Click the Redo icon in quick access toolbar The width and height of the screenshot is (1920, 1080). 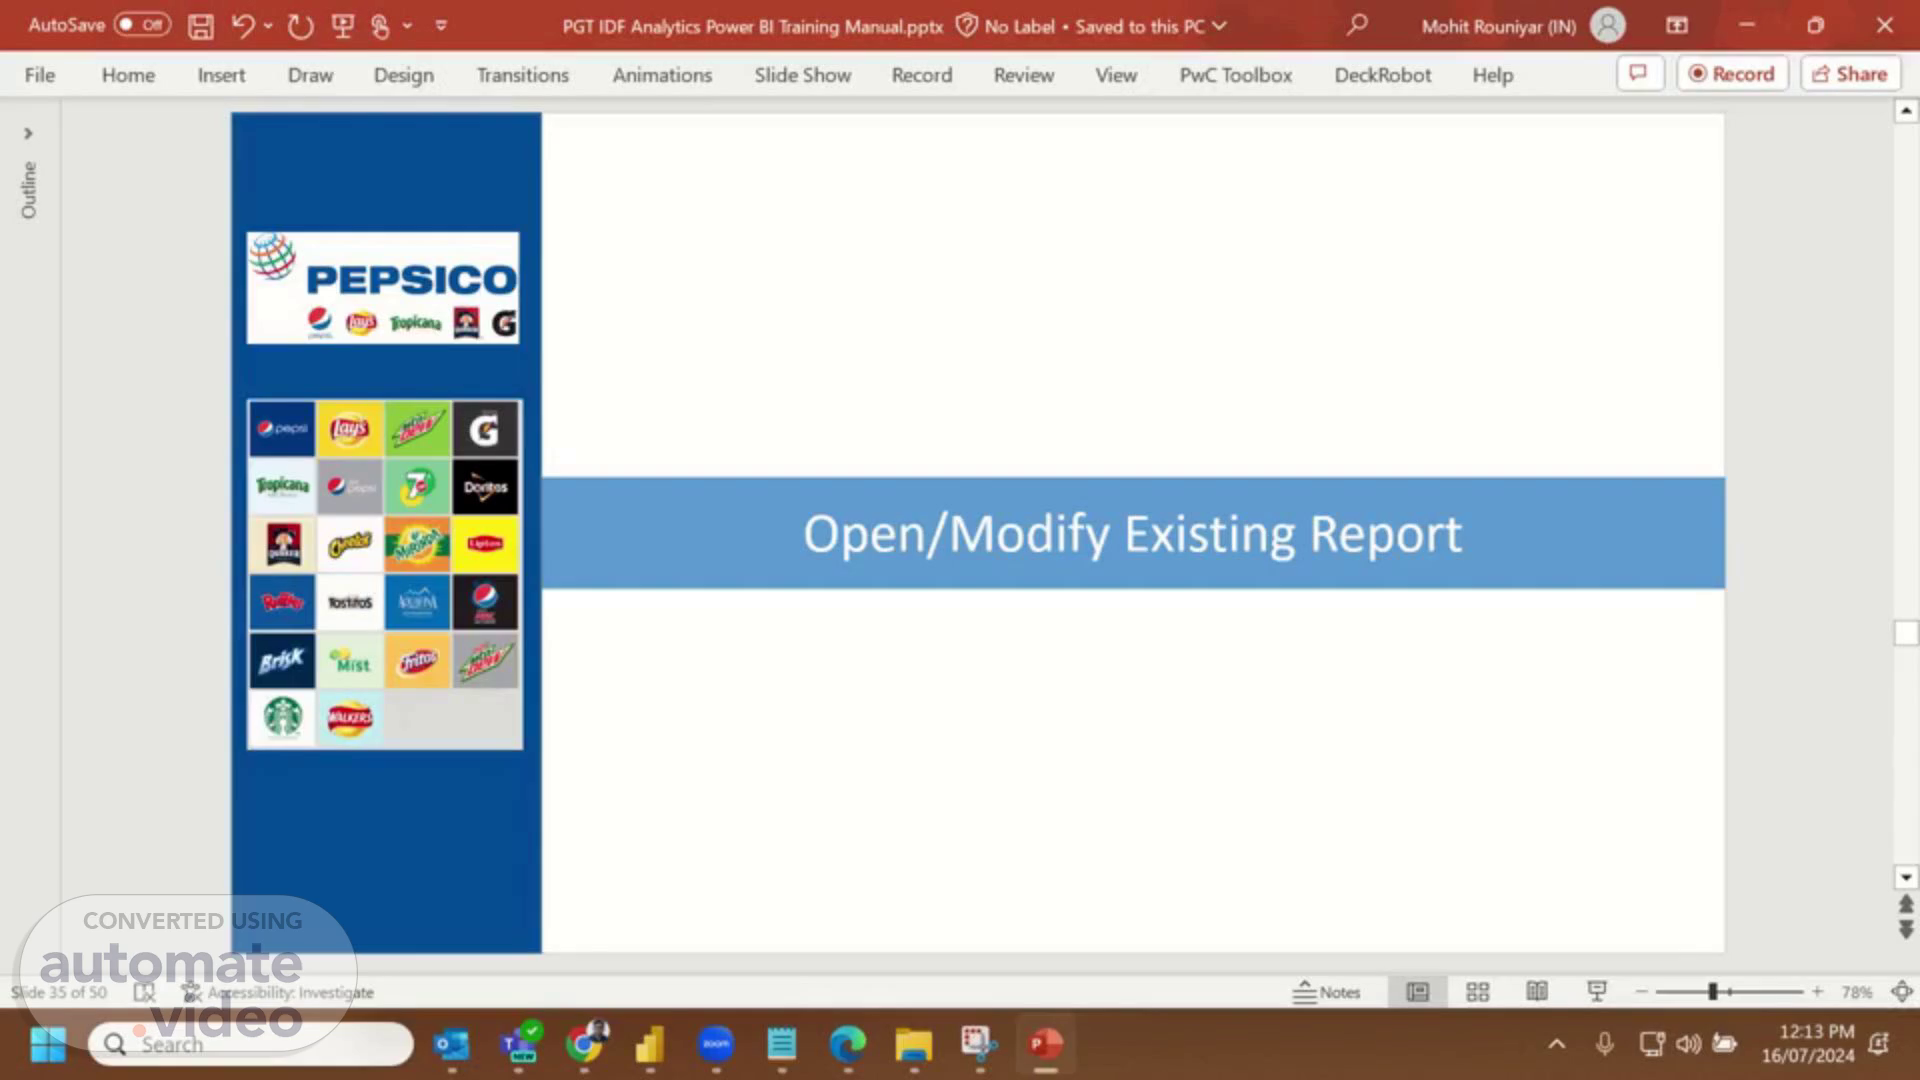coord(300,26)
